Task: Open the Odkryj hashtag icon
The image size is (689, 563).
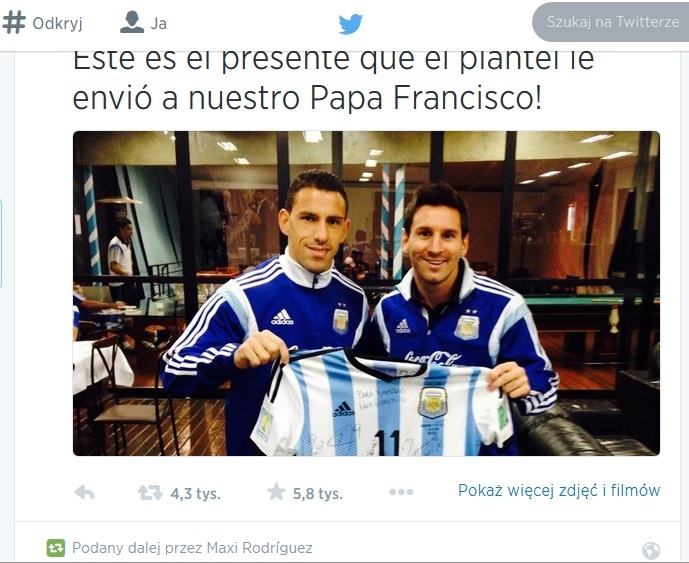Action: pos(14,22)
